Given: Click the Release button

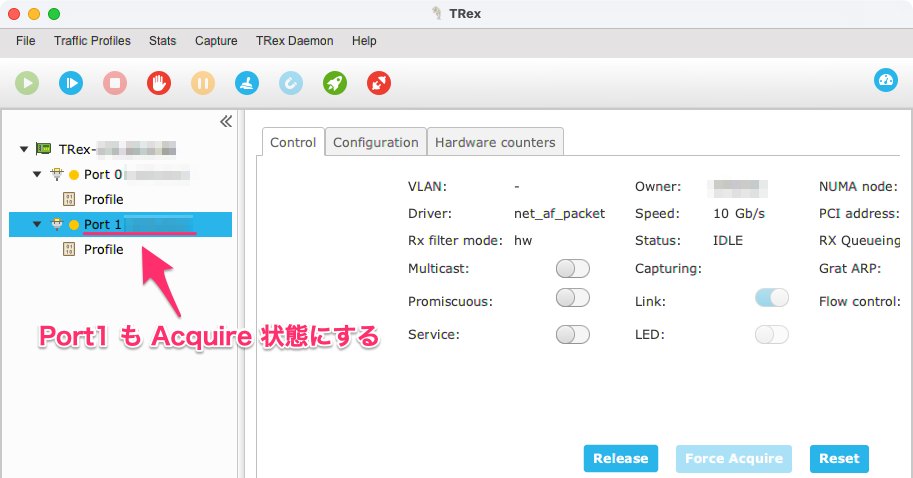Looking at the screenshot, I should pyautogui.click(x=621, y=459).
